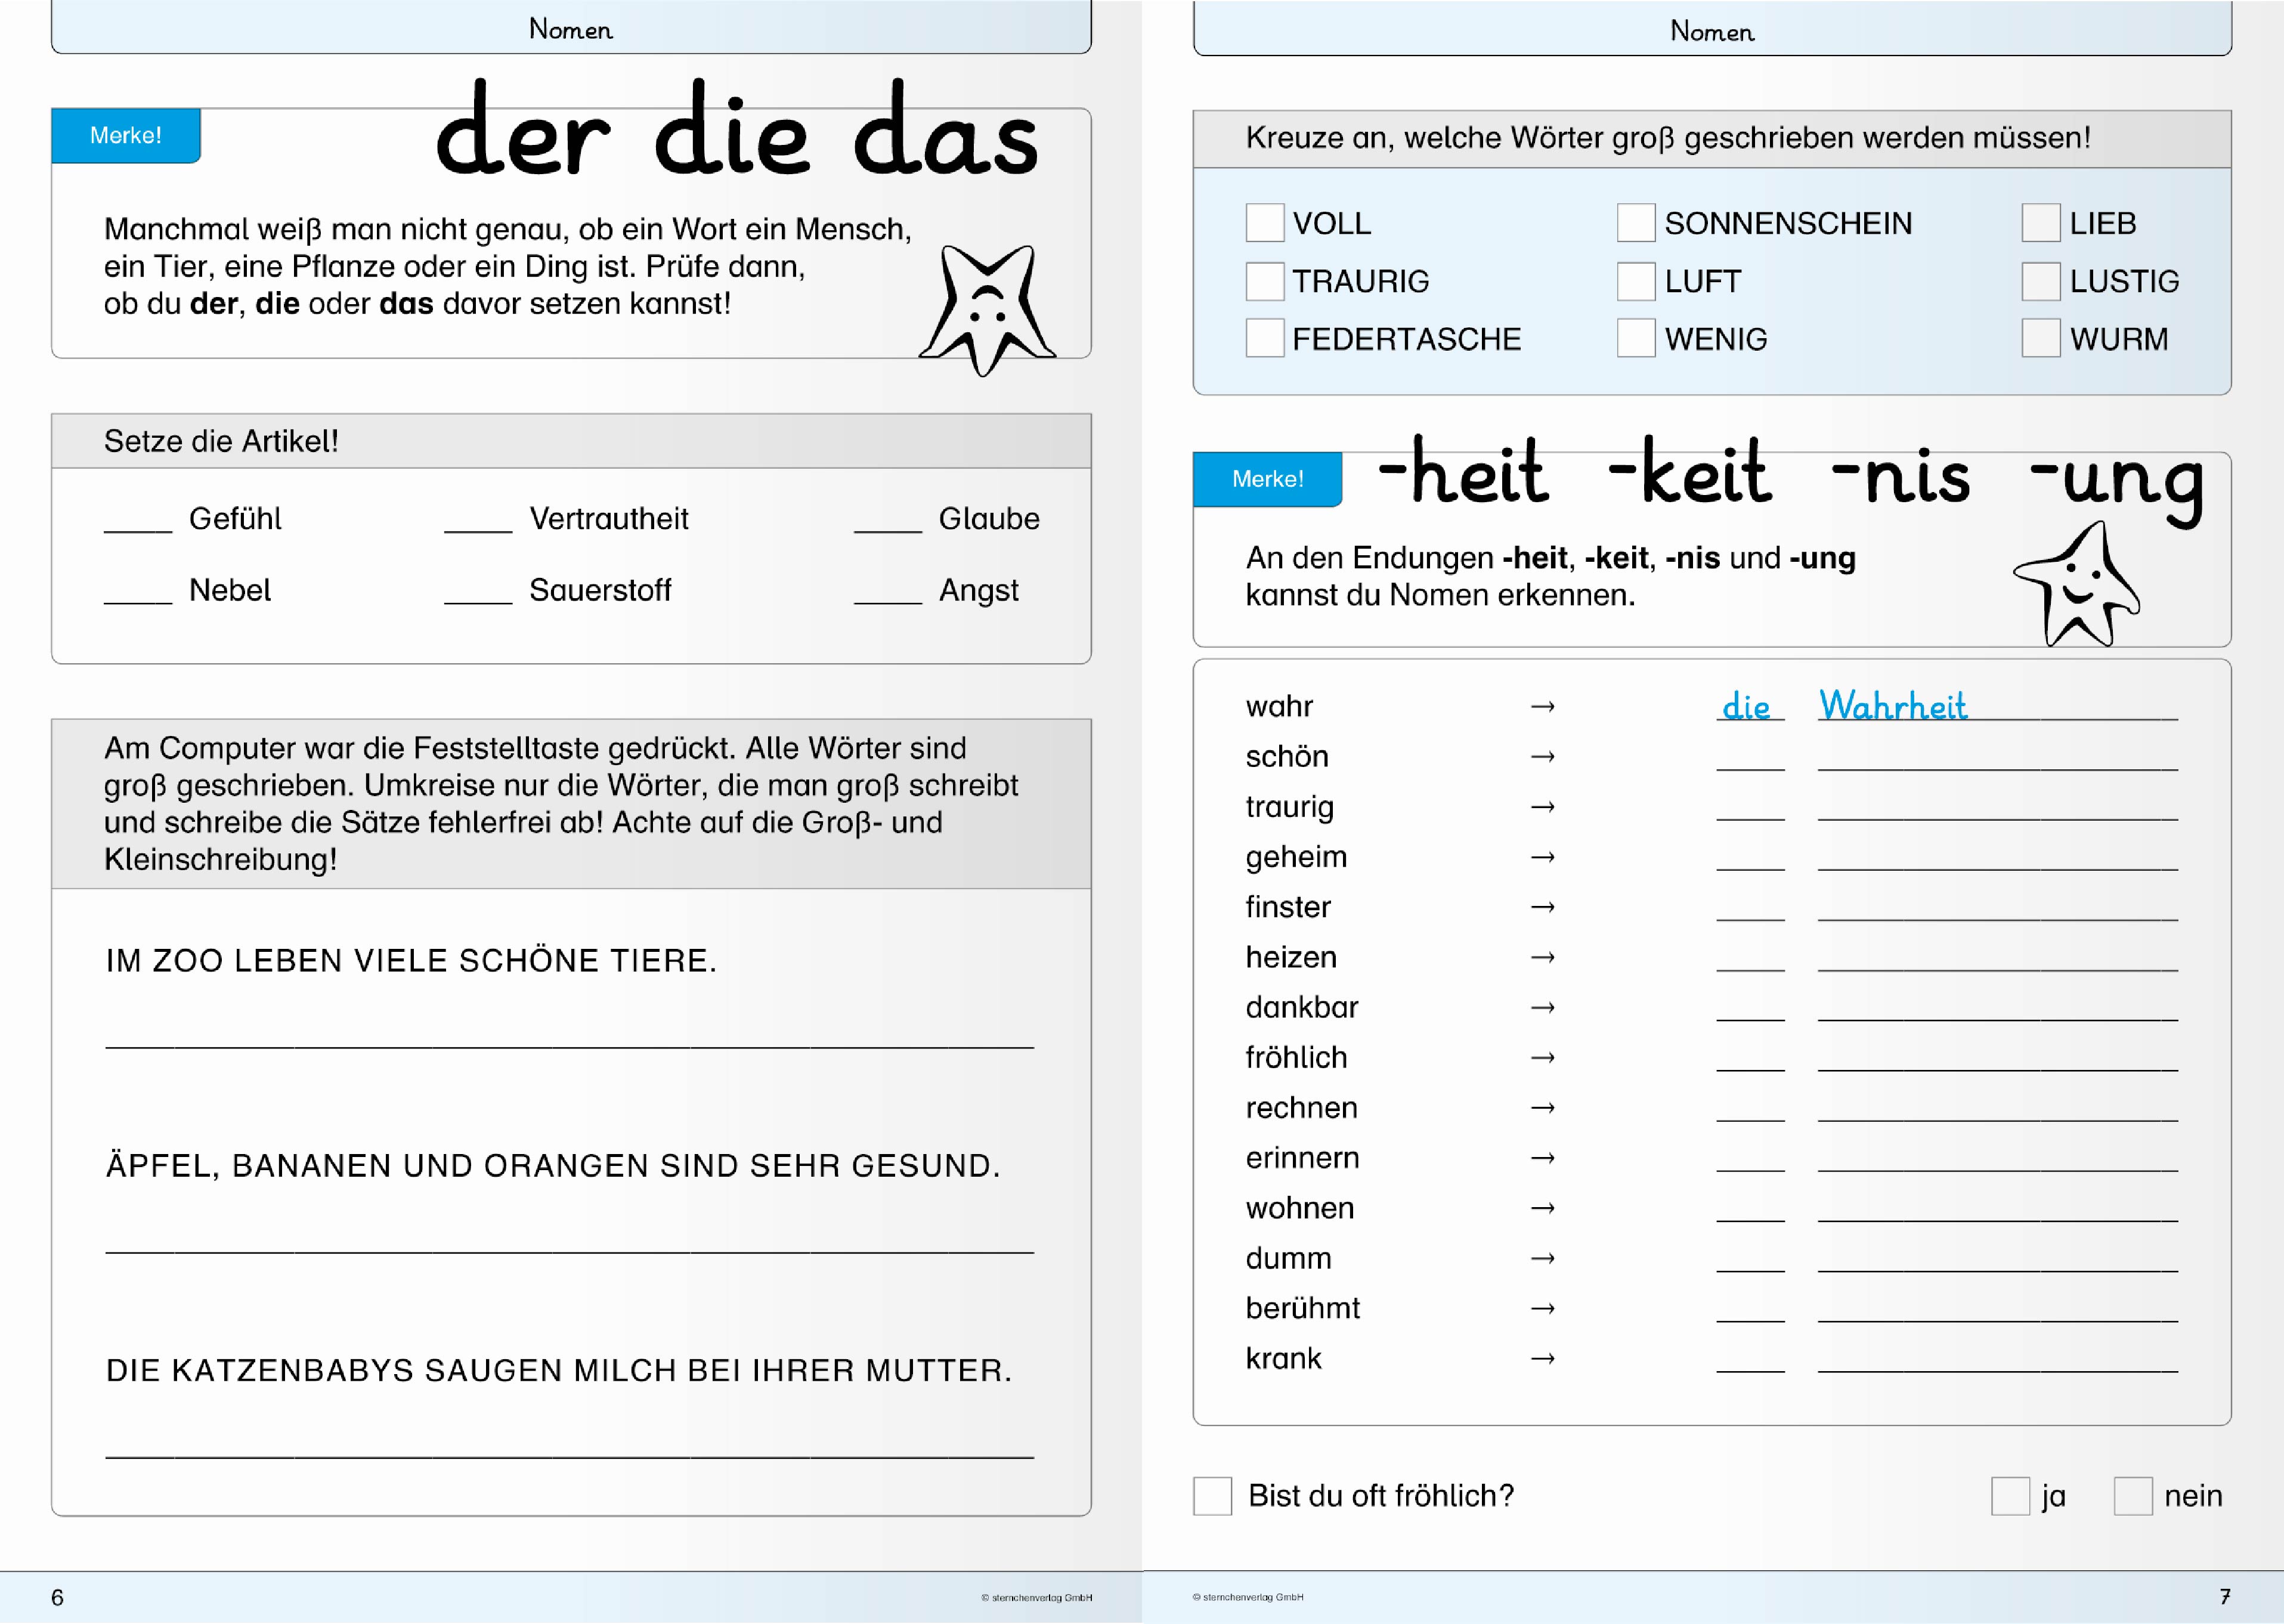Viewport: 2284px width, 1624px height.
Task: Mark the WURM checkbox
Action: point(2040,339)
